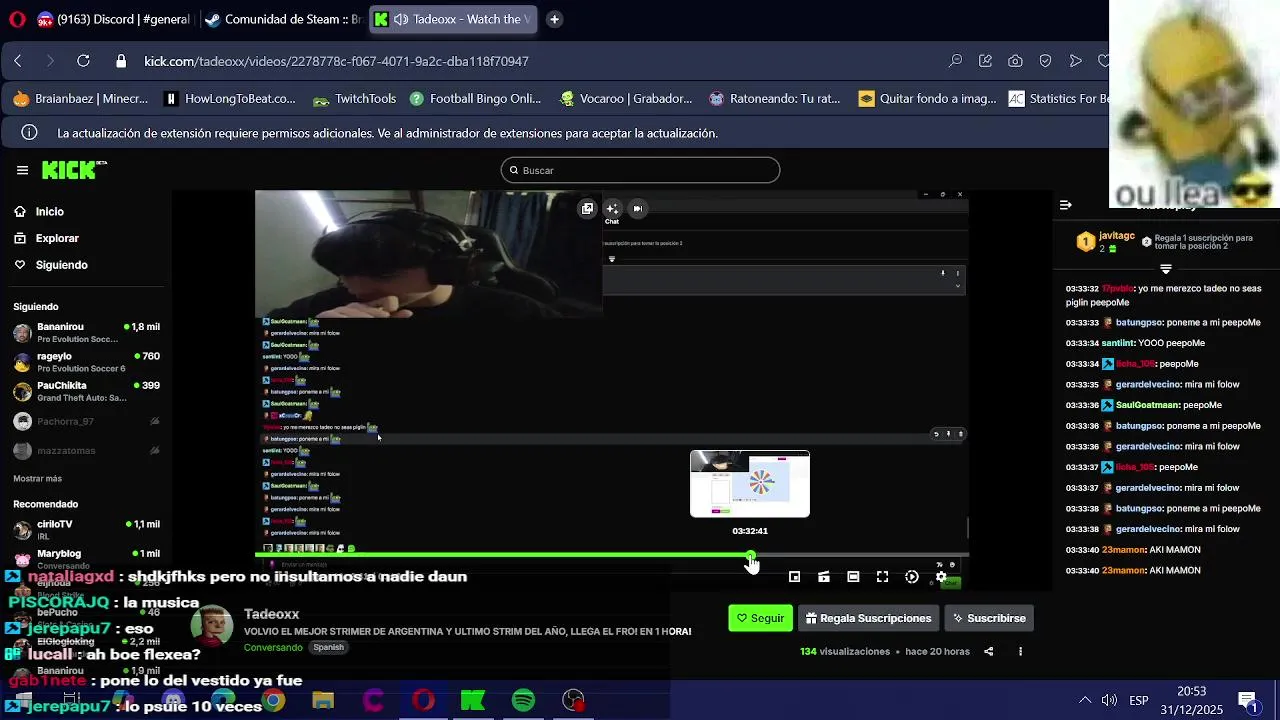1280x720 pixels.
Task: Open the Vocaroo Grabador bookmark
Action: click(x=626, y=99)
